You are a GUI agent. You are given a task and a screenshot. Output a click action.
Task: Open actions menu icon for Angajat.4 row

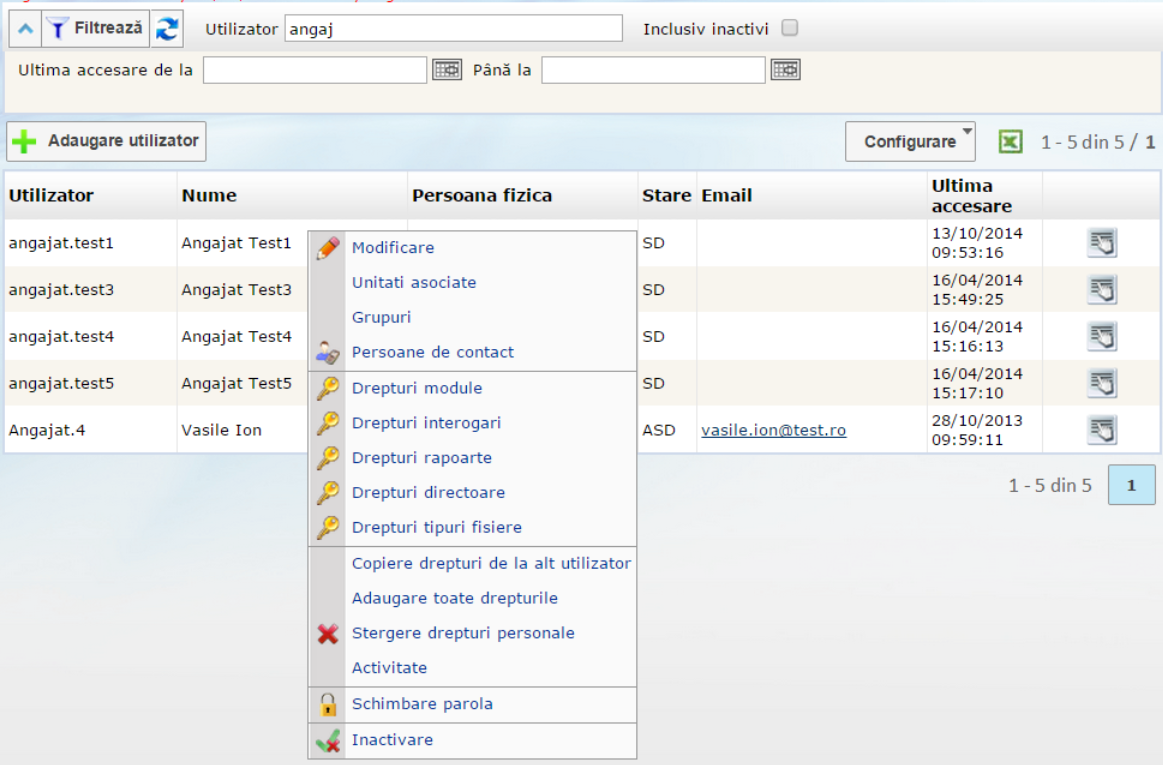click(x=1102, y=430)
